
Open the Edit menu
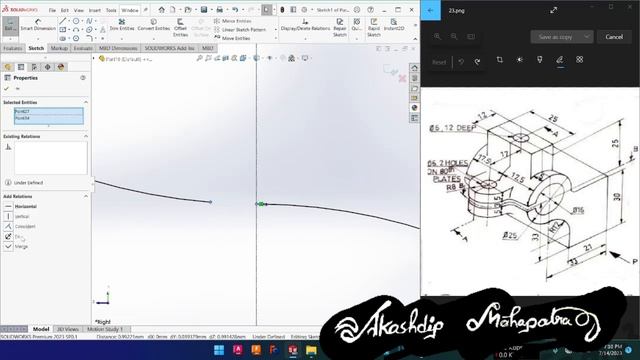(x=64, y=10)
